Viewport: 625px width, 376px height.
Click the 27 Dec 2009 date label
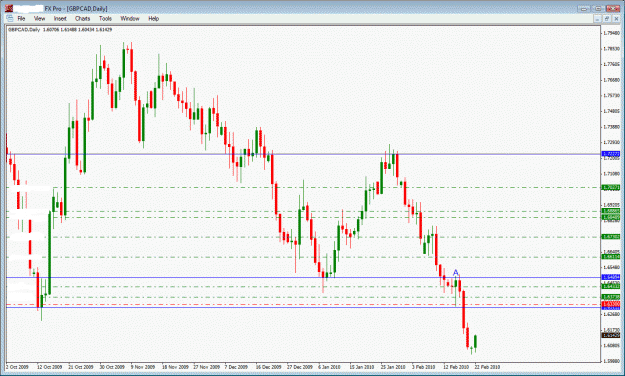(x=300, y=367)
